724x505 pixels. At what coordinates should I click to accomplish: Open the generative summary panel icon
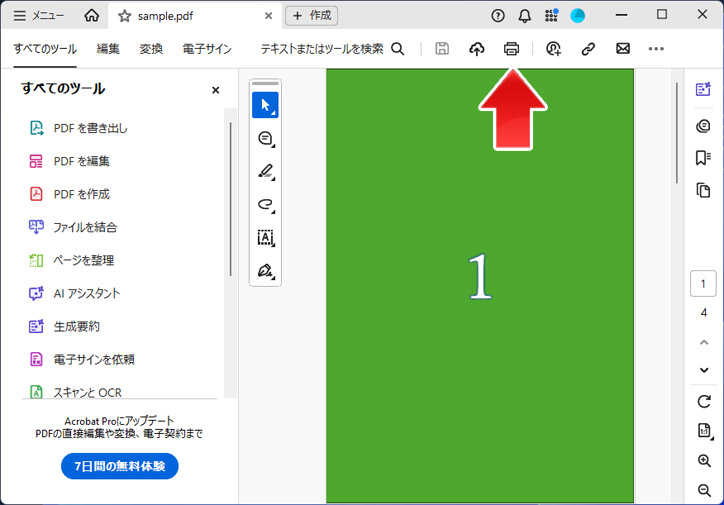[x=703, y=89]
